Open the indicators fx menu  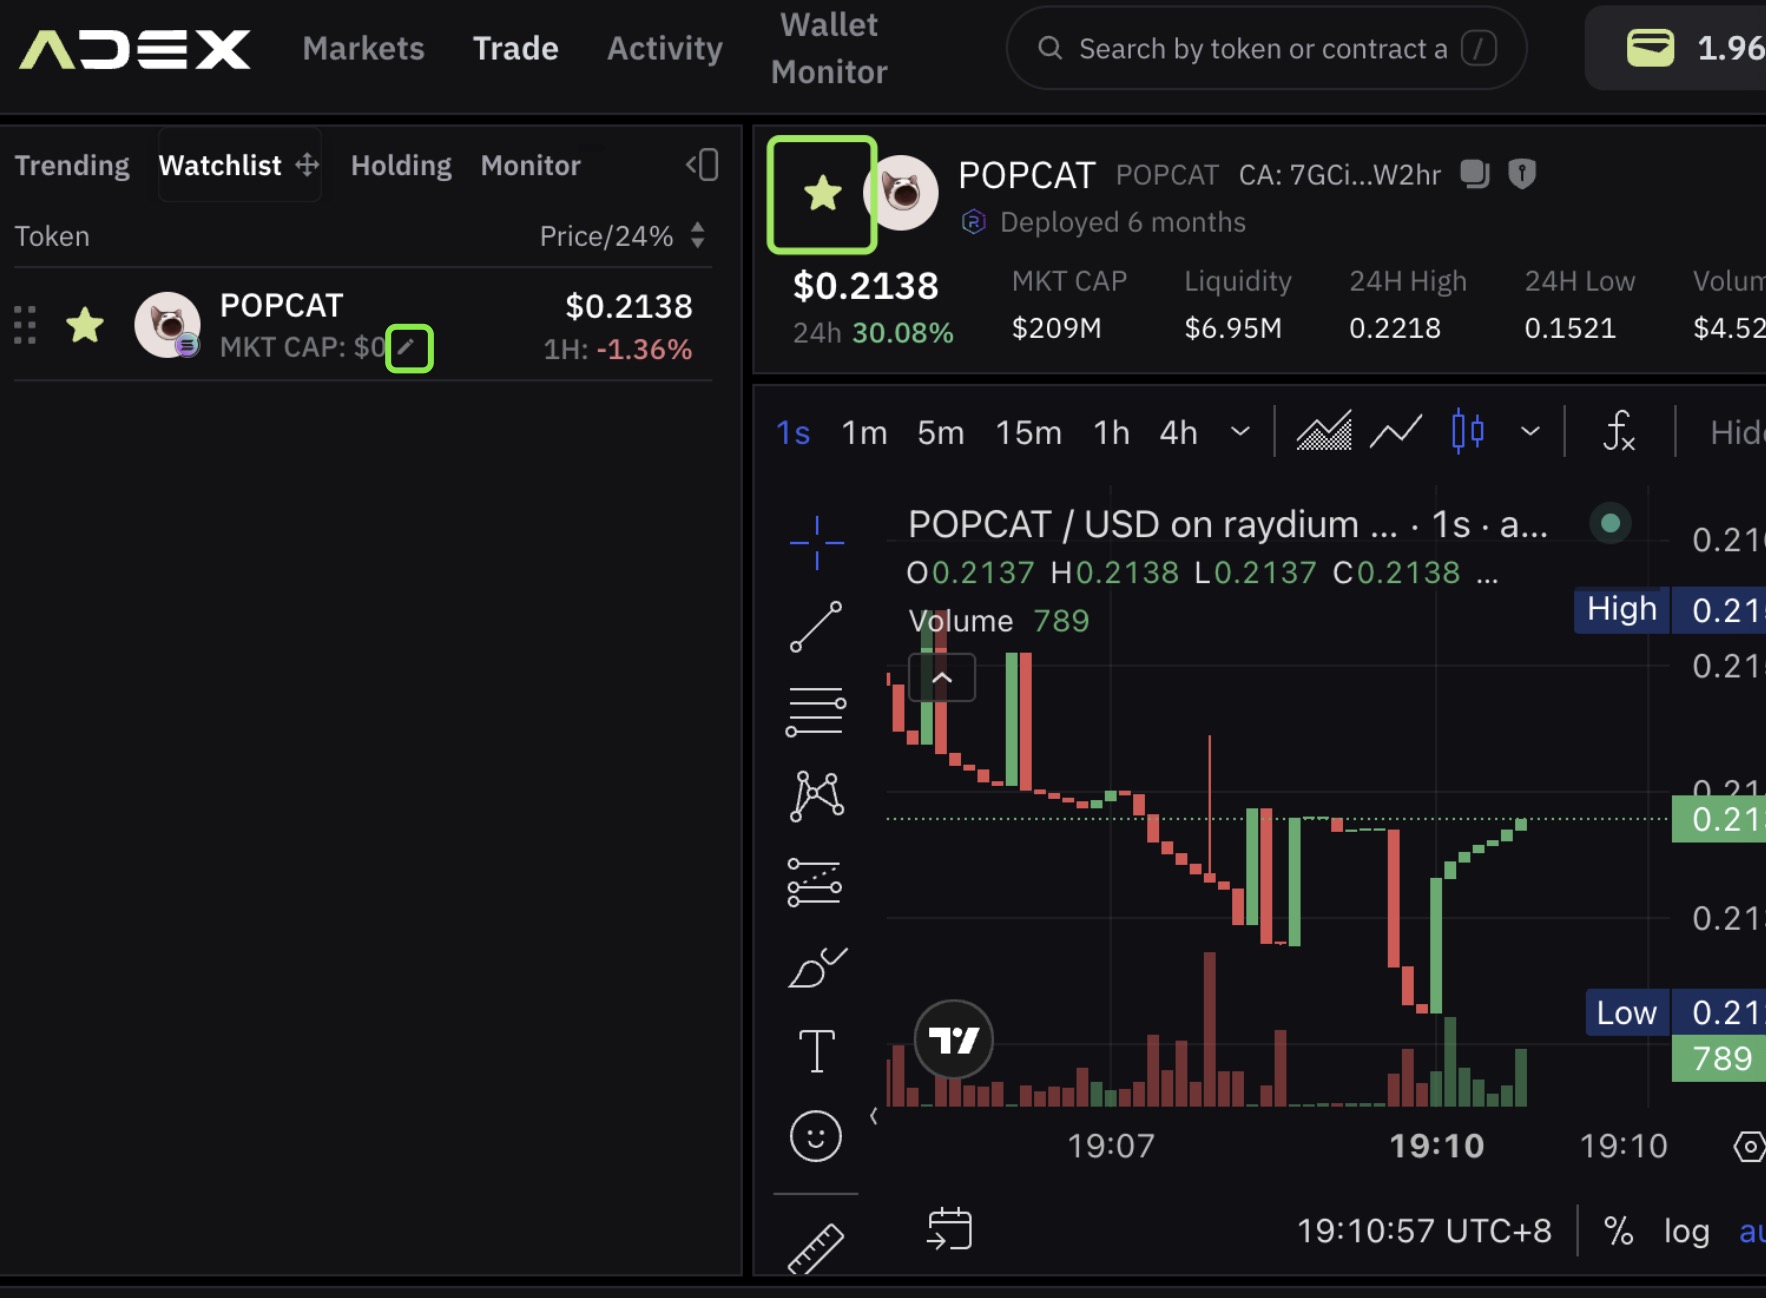coord(1619,432)
